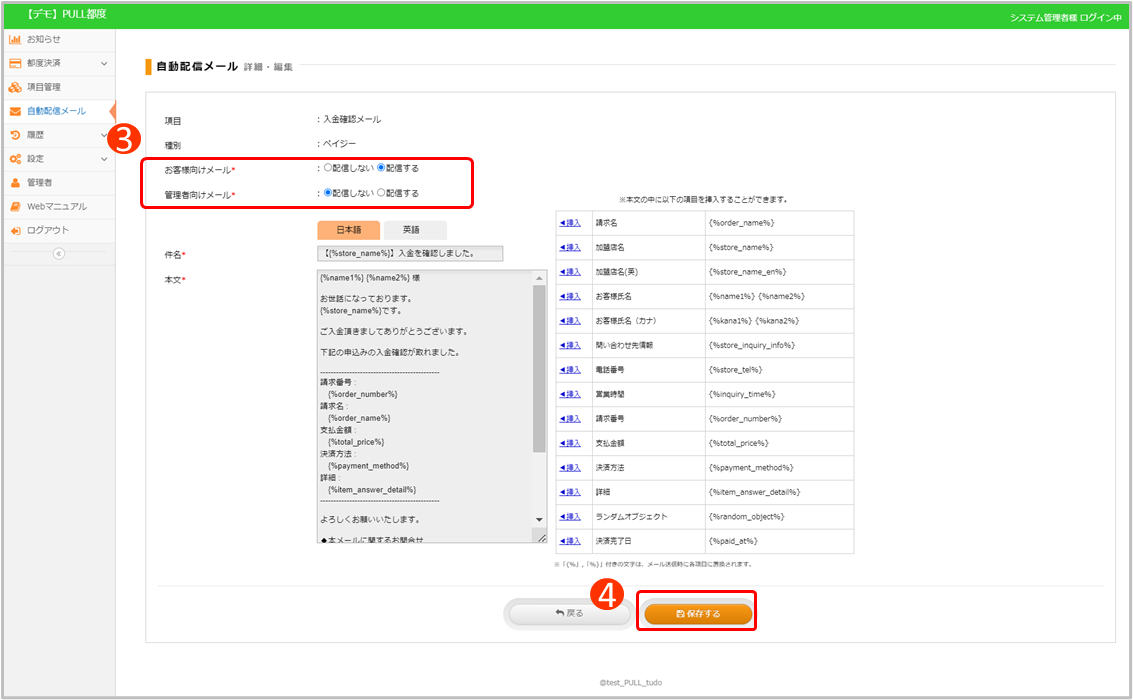
Task: Expand the 都度決済 sidebar submenu chevron
Action: [104, 63]
